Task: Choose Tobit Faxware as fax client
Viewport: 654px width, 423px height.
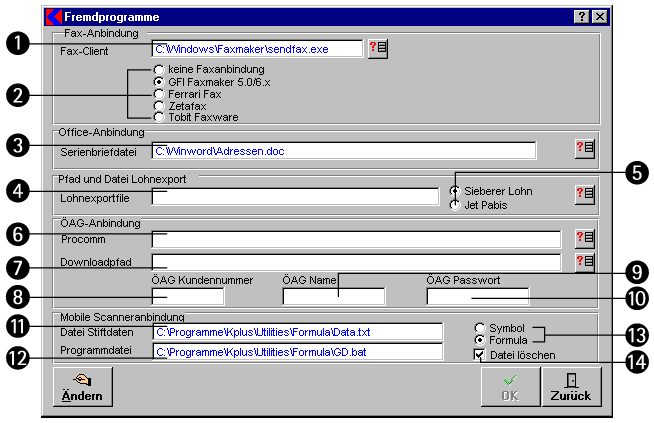Action: tap(159, 117)
